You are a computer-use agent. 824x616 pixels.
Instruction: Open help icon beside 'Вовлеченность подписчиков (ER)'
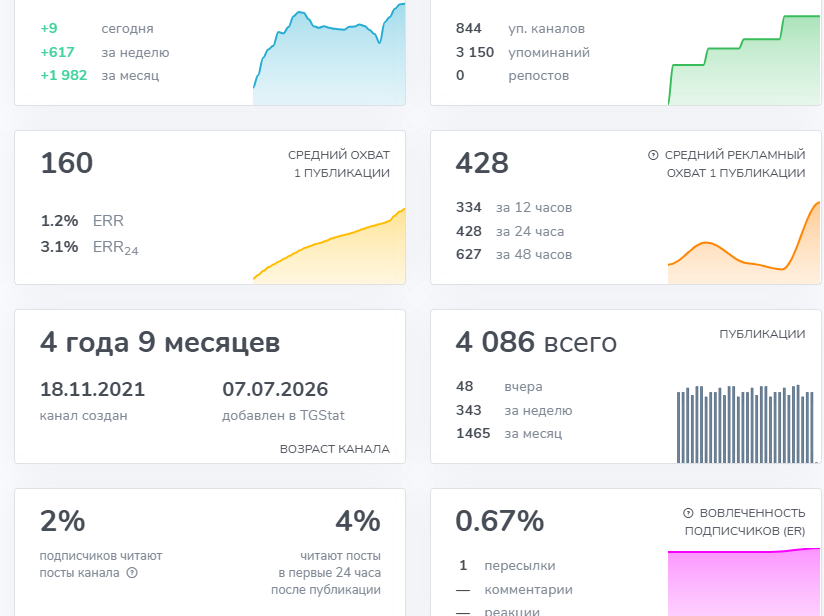[688, 513]
